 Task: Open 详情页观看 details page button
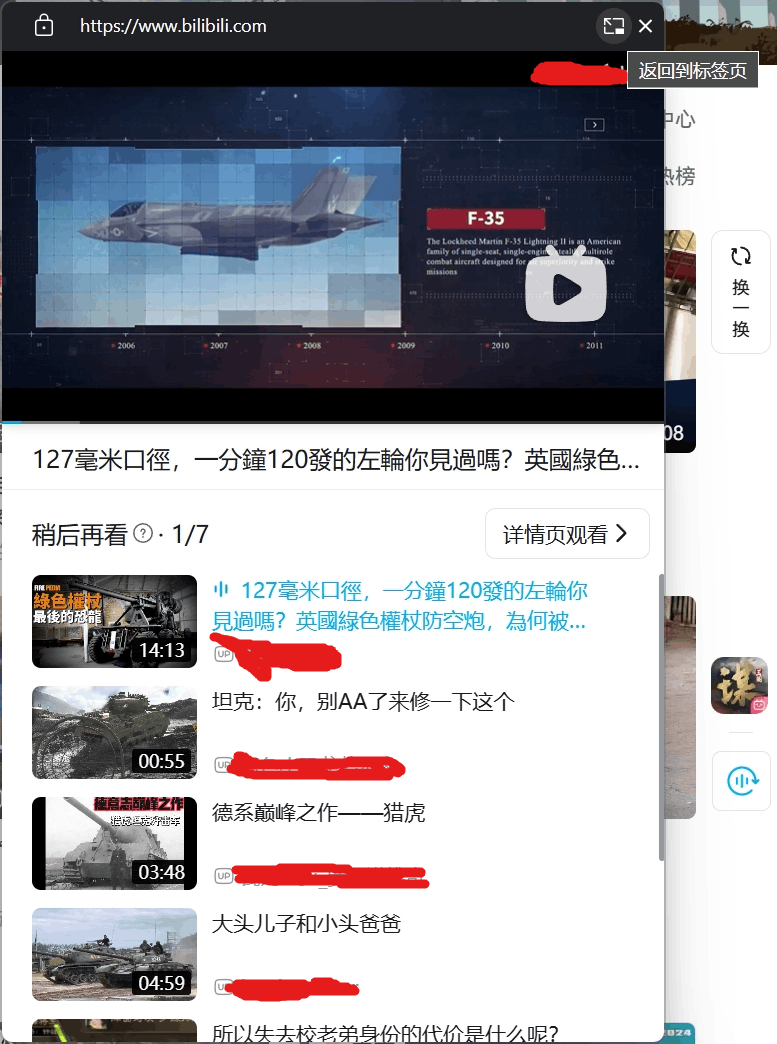pos(567,533)
